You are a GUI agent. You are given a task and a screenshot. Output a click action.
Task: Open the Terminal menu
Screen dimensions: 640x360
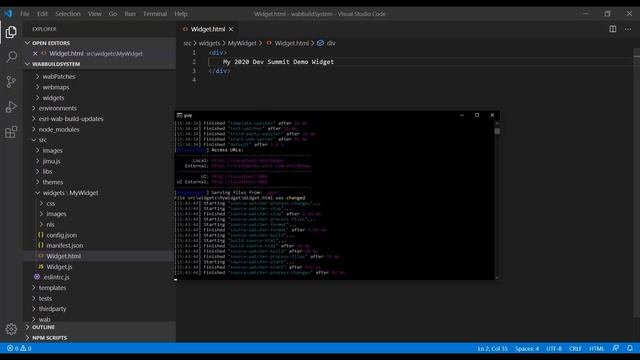(155, 14)
